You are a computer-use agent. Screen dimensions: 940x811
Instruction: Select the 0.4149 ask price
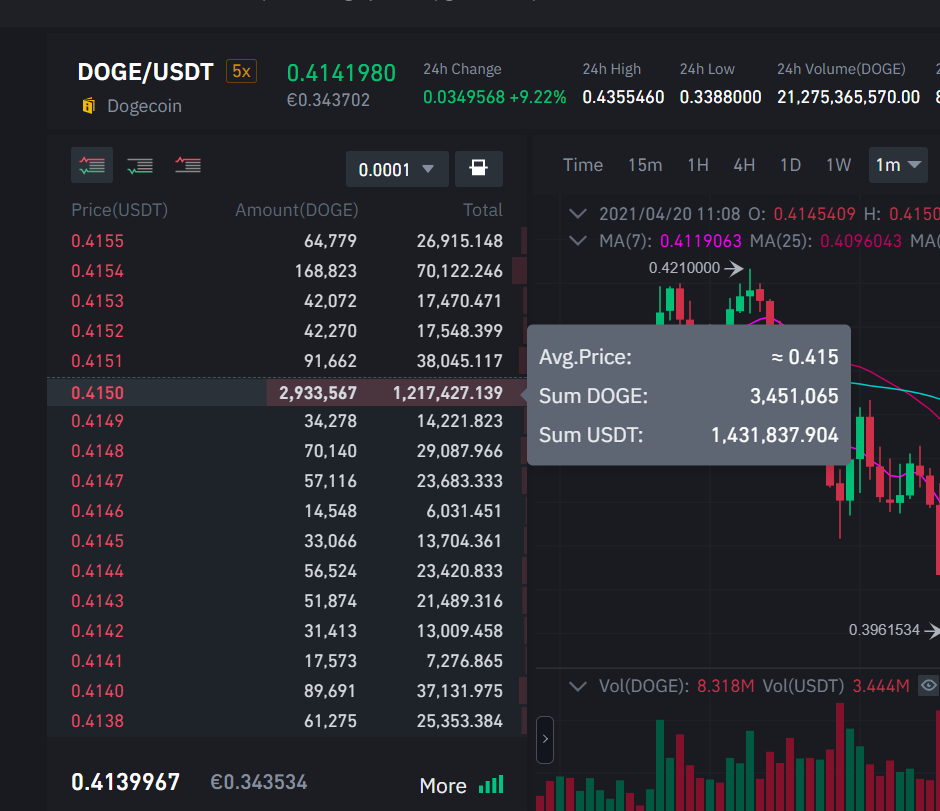[x=97, y=421]
